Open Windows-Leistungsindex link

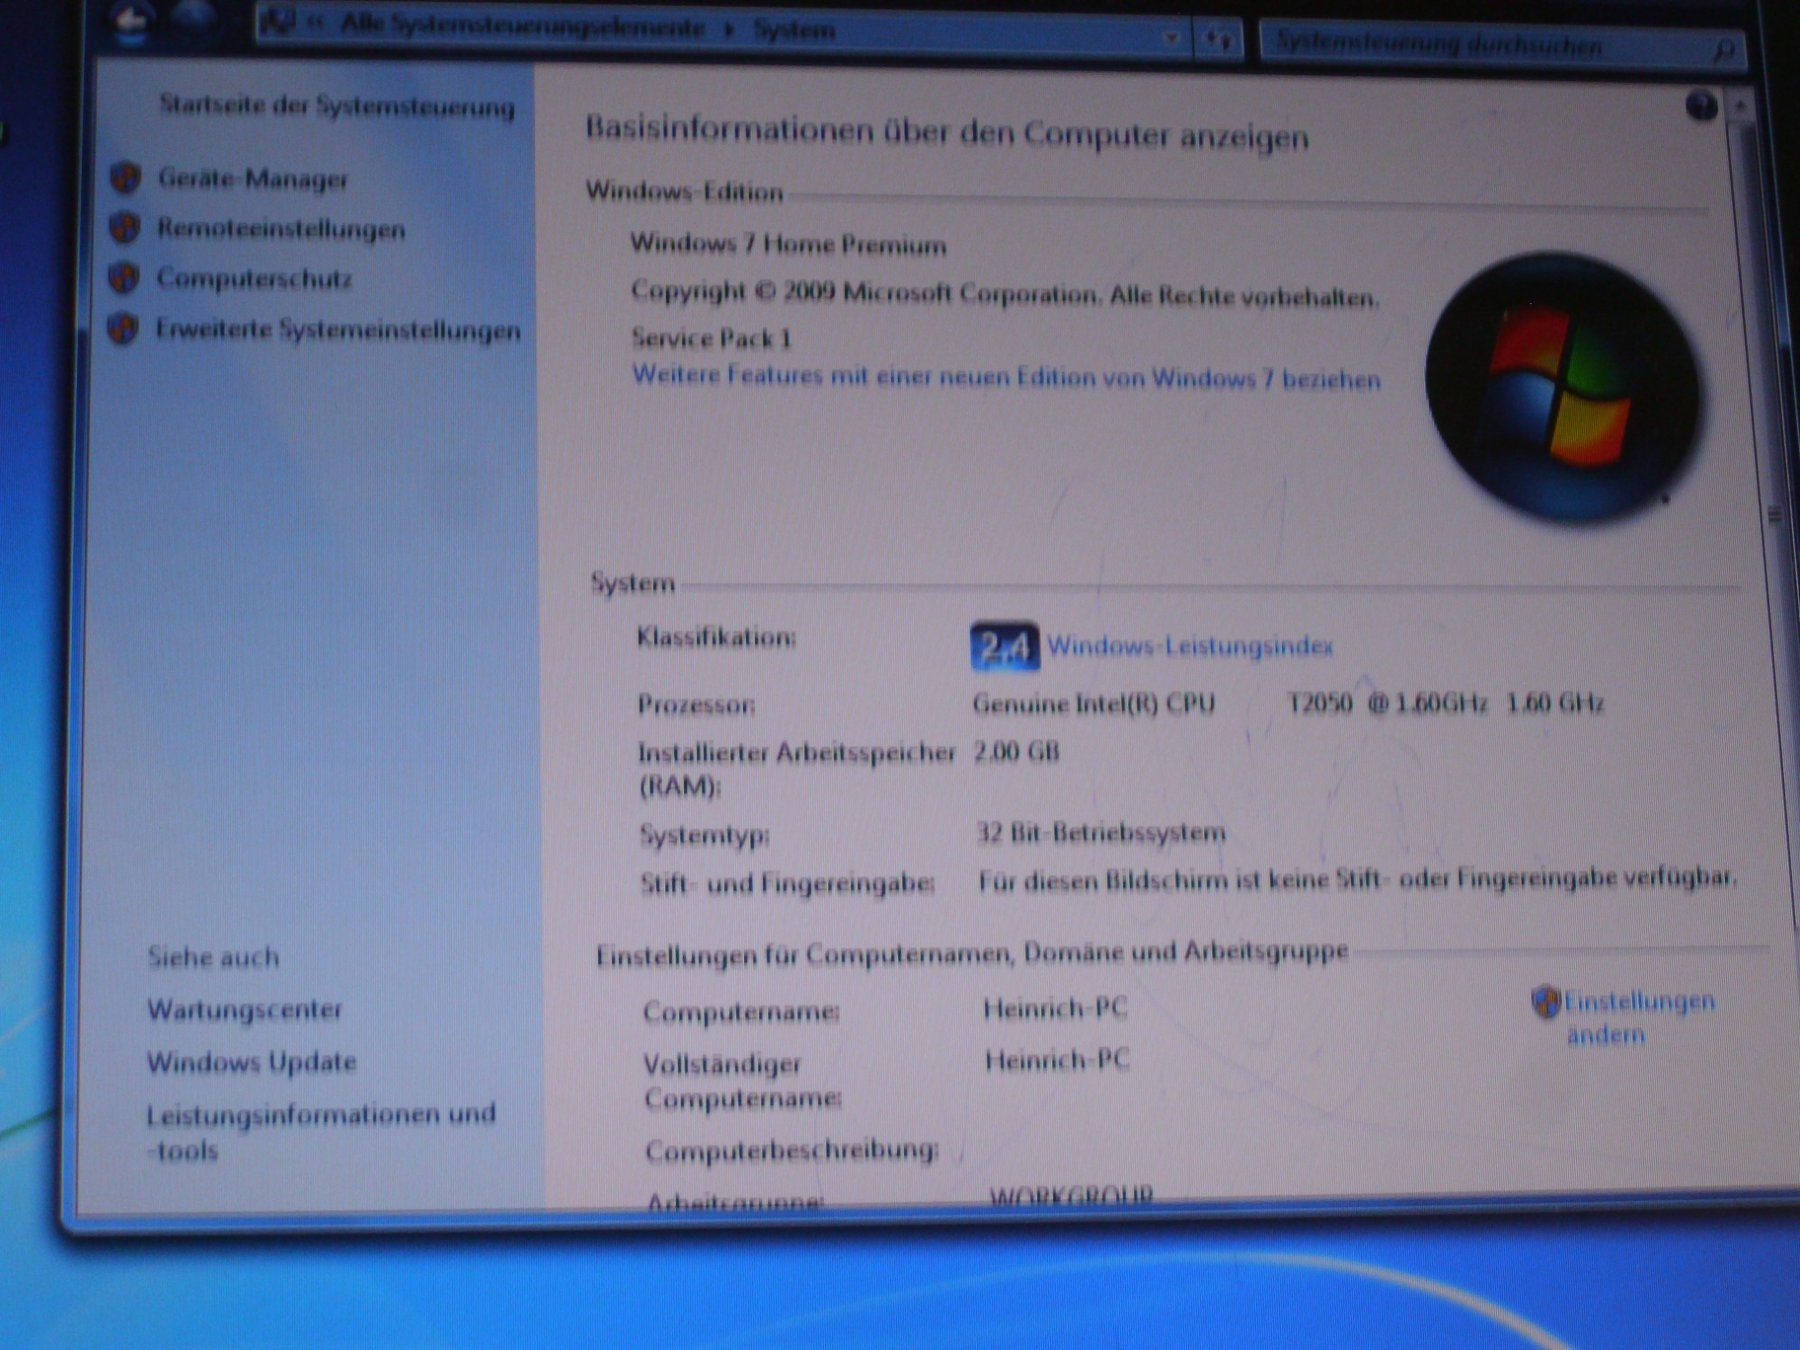click(1190, 647)
